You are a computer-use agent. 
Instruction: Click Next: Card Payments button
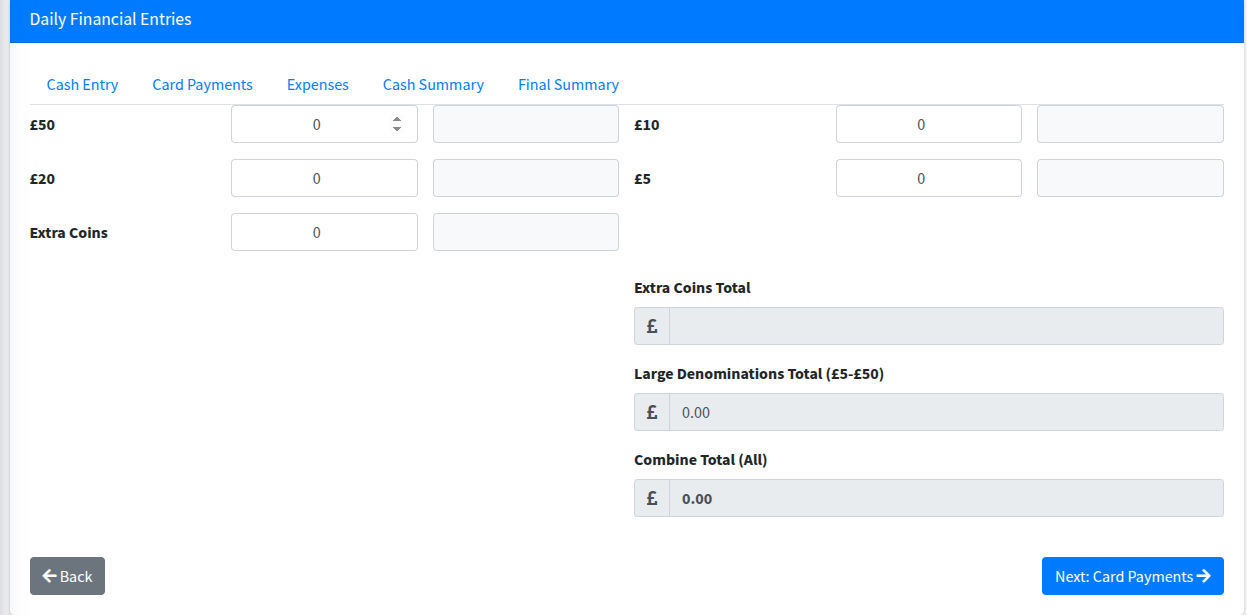[x=1132, y=576]
